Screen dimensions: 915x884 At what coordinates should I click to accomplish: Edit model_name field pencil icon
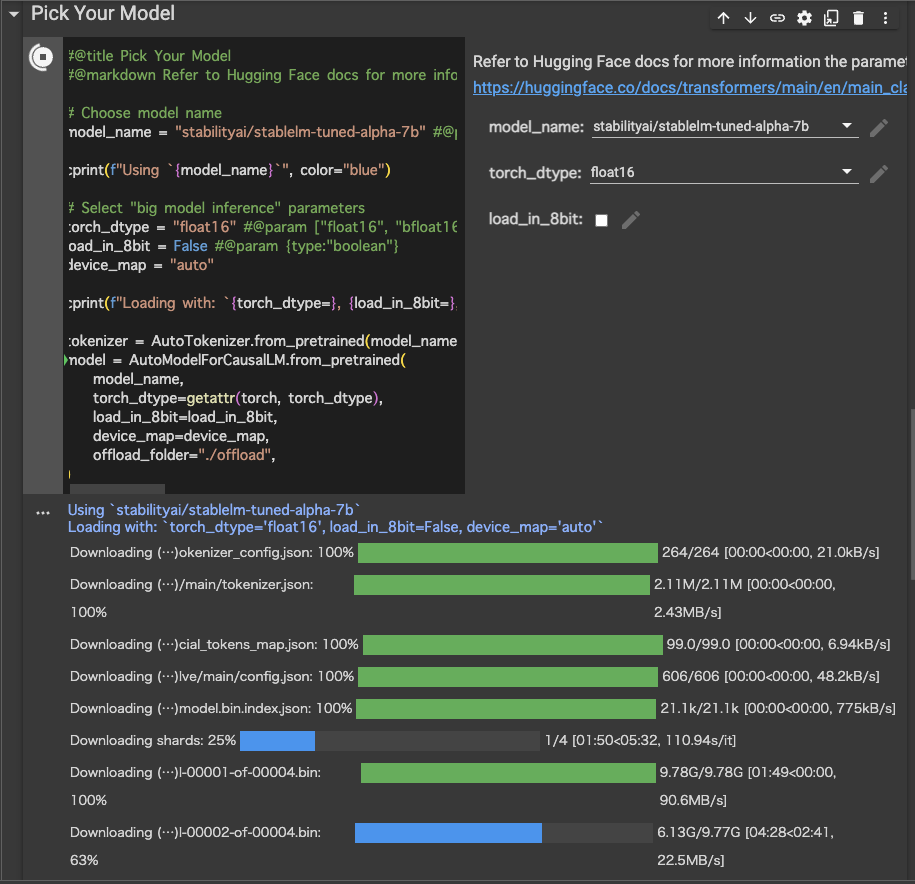click(x=879, y=128)
